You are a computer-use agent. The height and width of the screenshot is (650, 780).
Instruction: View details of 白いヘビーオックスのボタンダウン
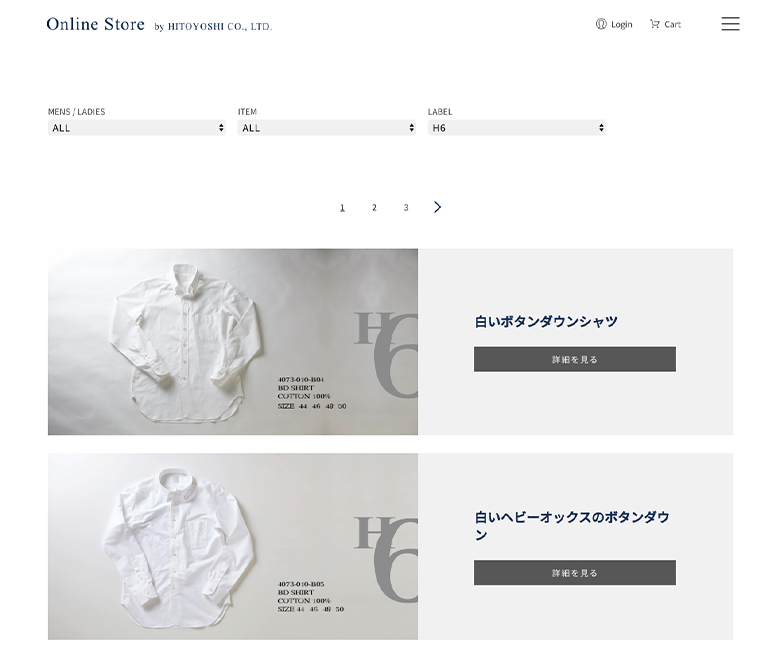tap(575, 573)
